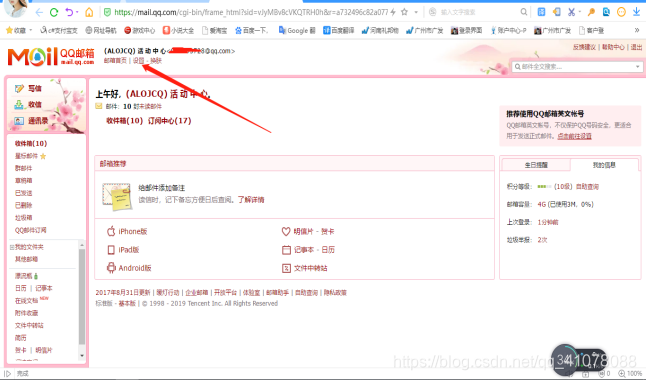Click 订阅中心(17) link in greeting area
Viewport: 646px width, 380px height.
click(170, 121)
